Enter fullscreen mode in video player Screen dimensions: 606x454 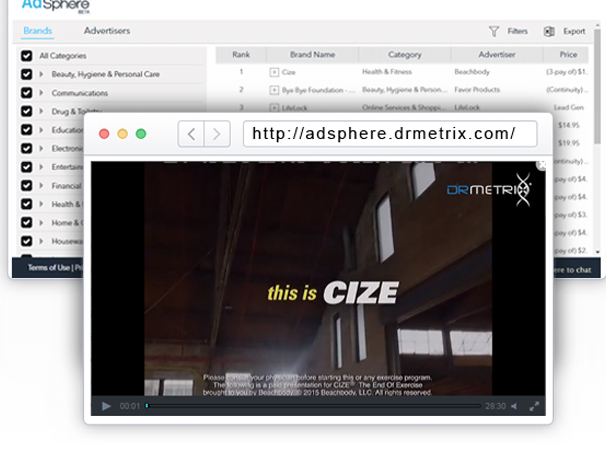point(534,406)
